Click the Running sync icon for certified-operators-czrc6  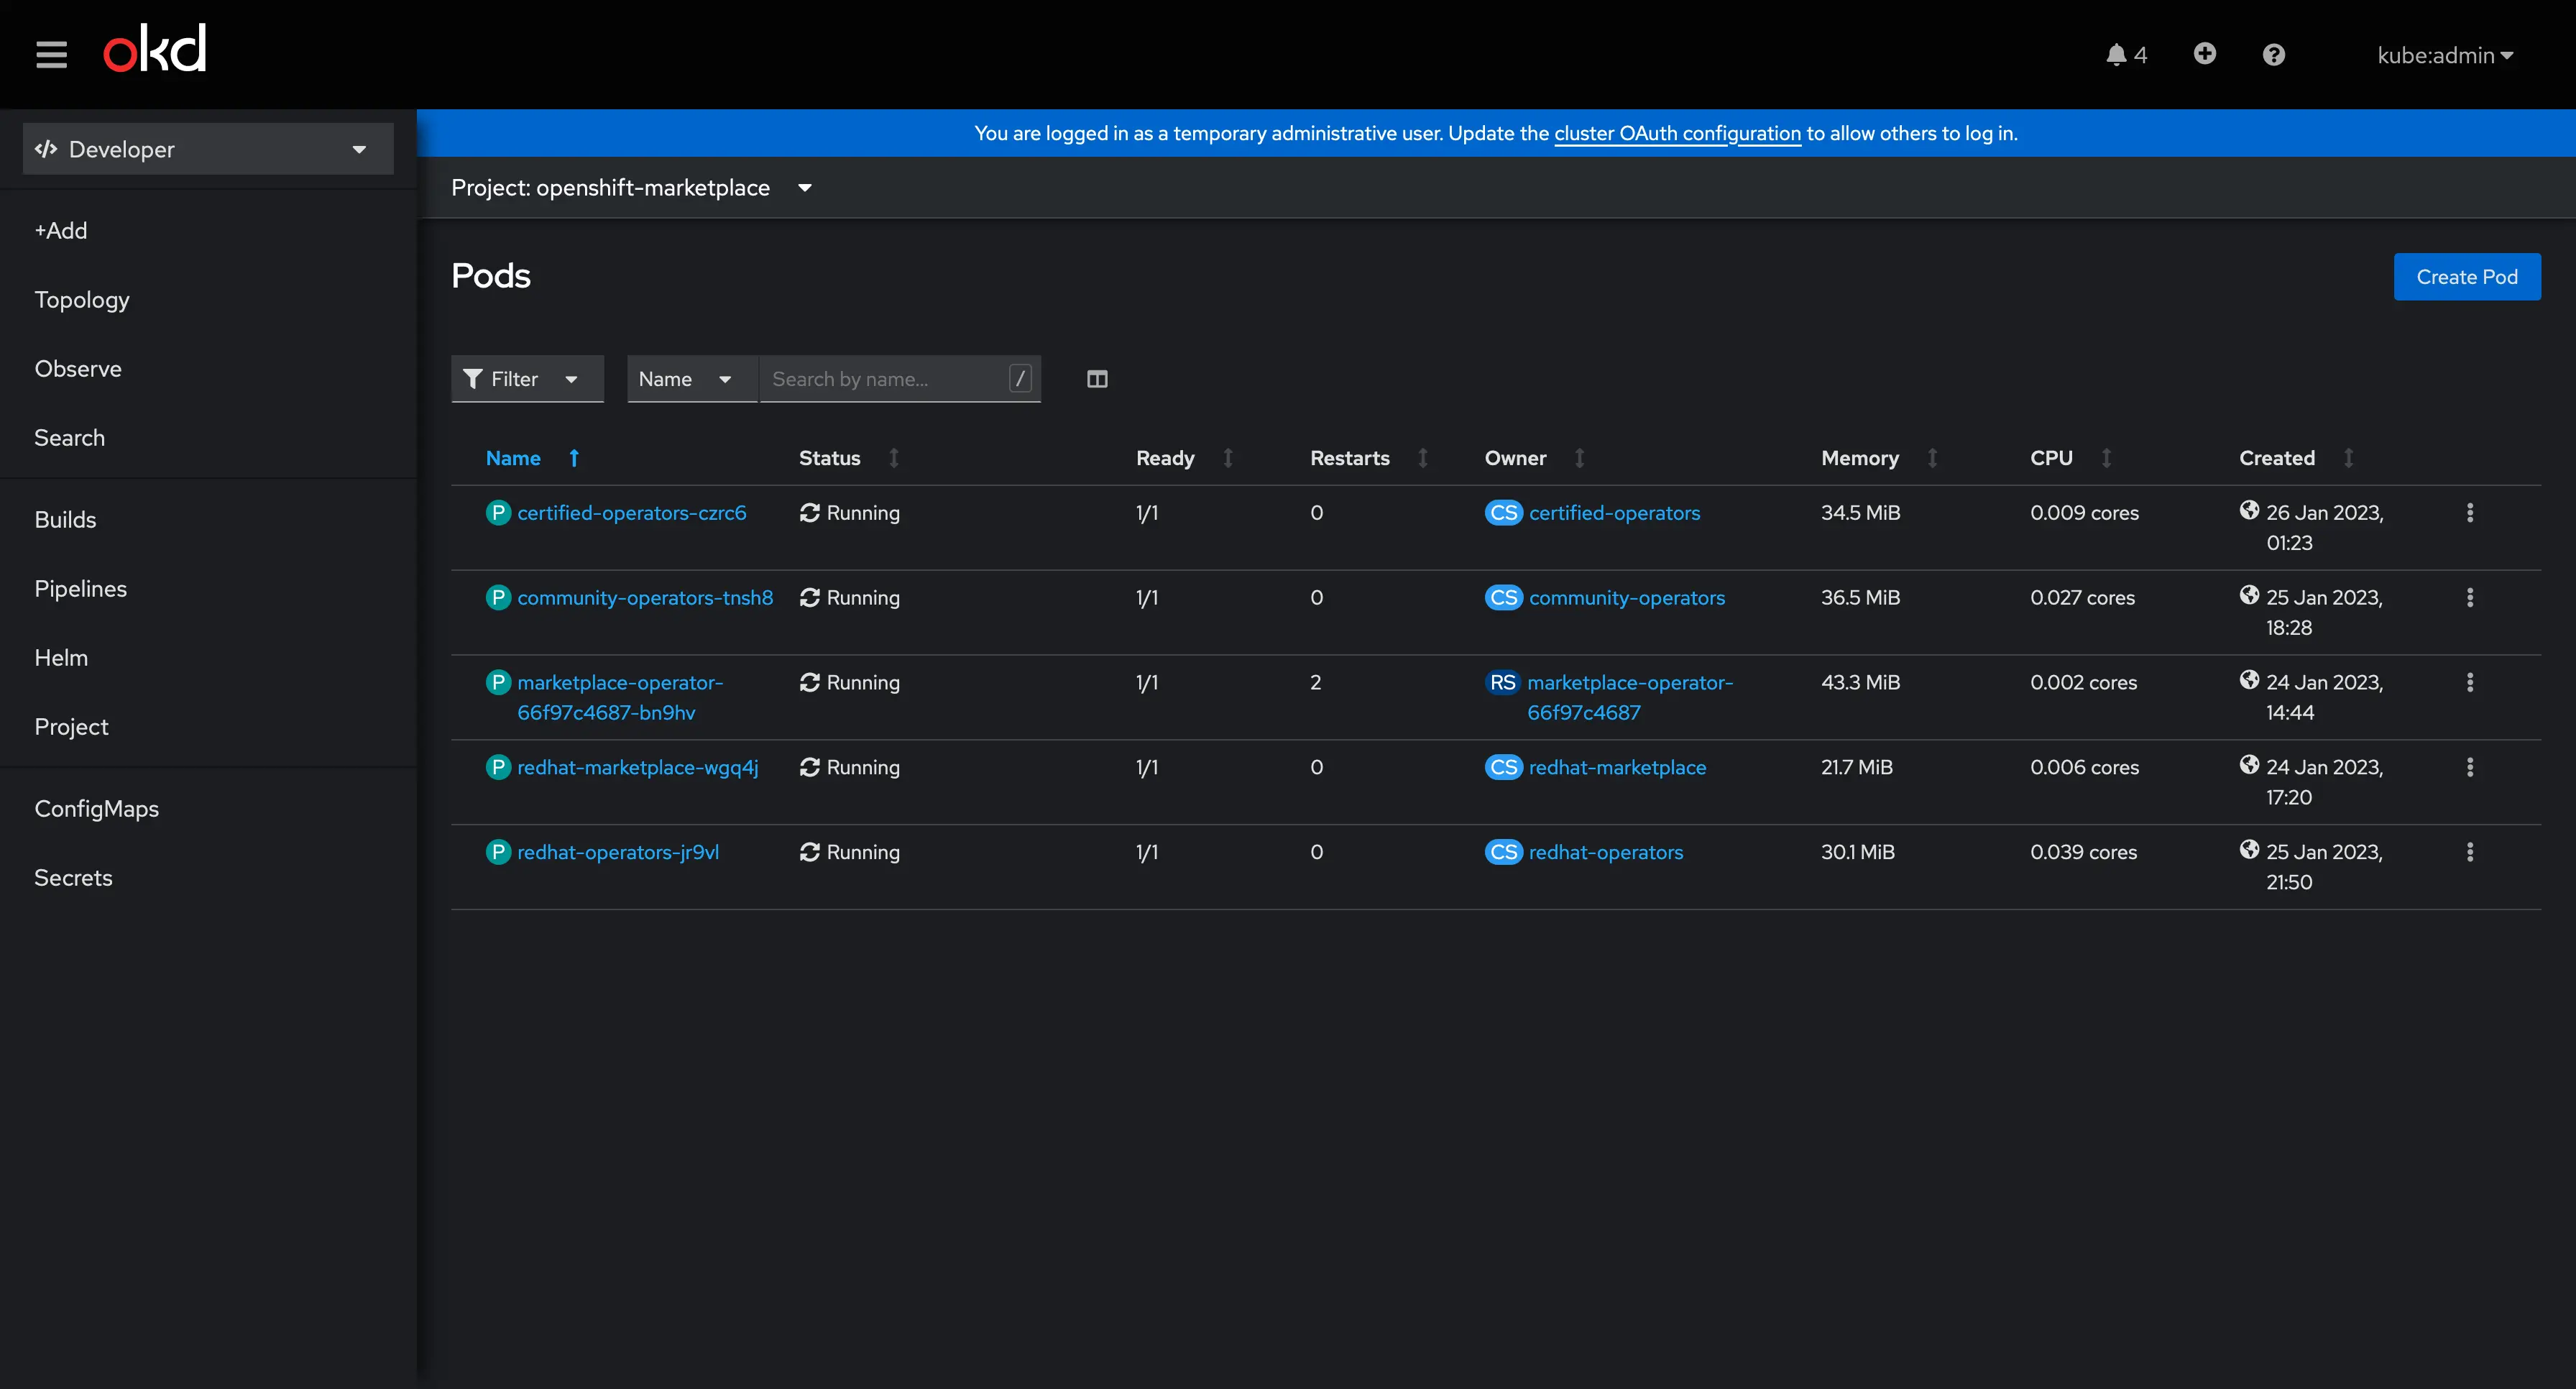[x=809, y=513]
